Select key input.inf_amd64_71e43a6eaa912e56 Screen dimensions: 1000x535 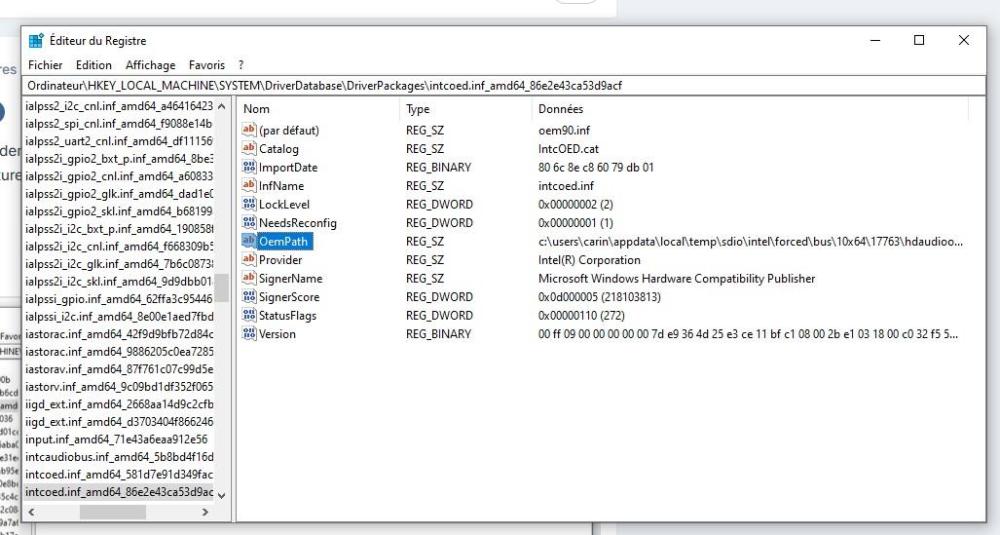point(119,439)
